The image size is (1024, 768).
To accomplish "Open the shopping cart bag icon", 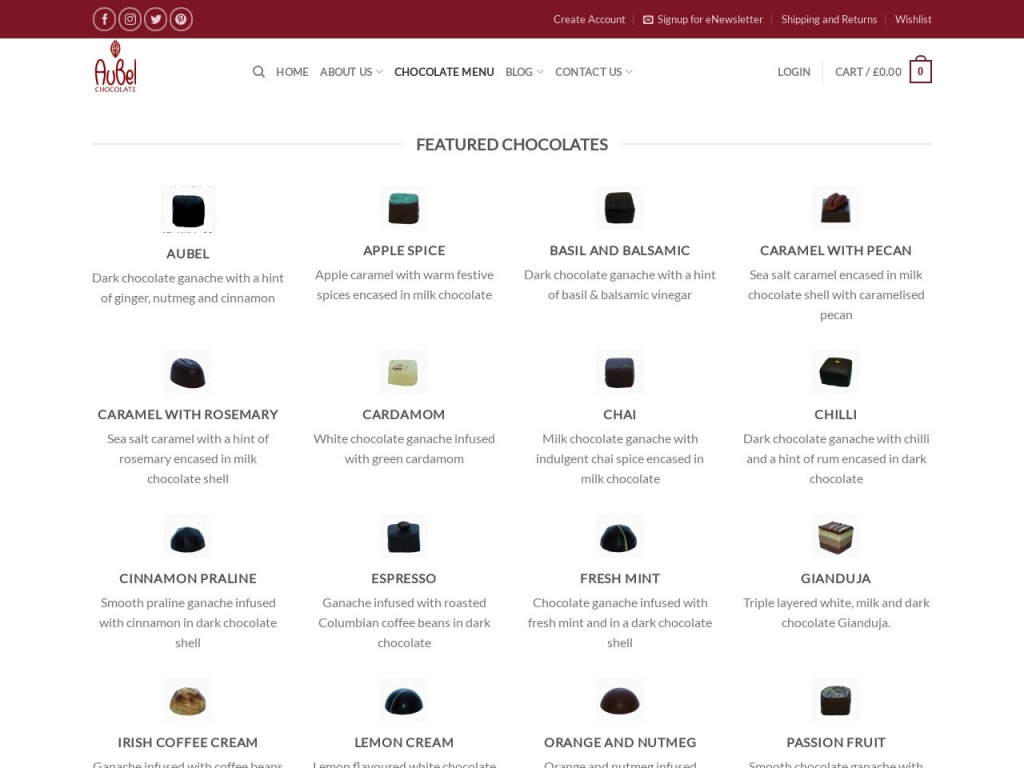I will [920, 72].
